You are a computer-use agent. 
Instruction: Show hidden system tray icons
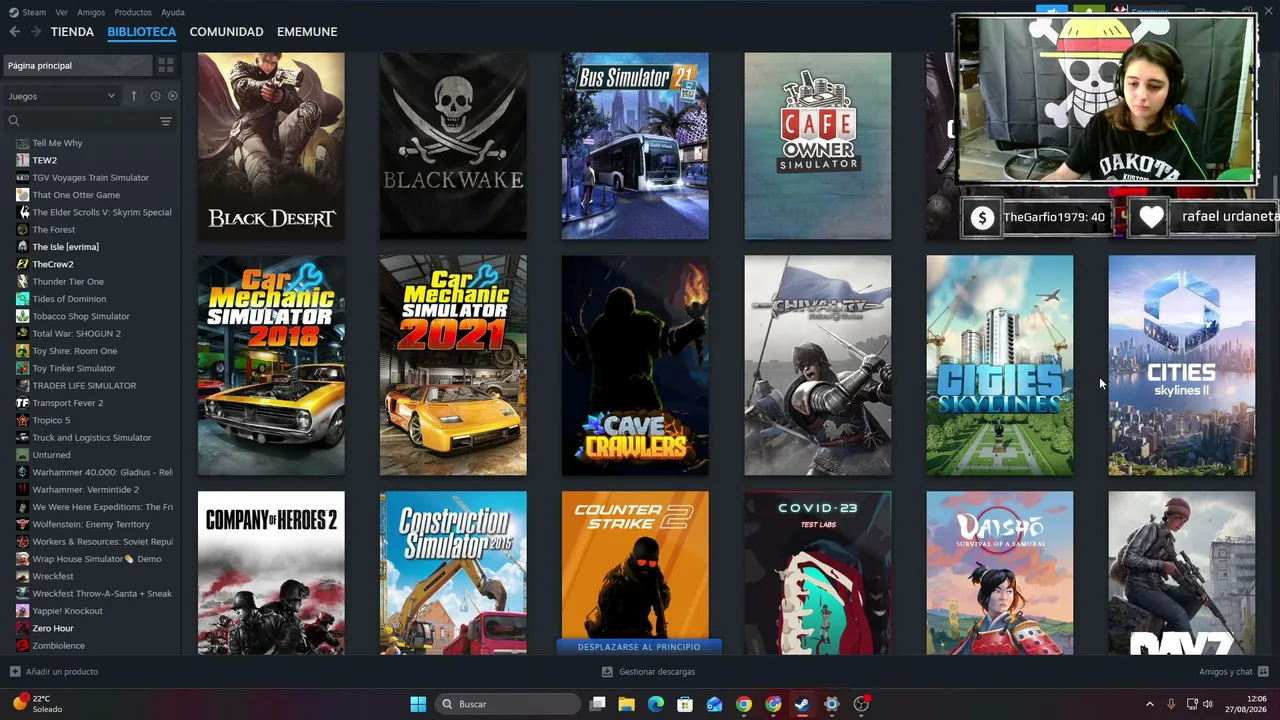[x=1149, y=704]
